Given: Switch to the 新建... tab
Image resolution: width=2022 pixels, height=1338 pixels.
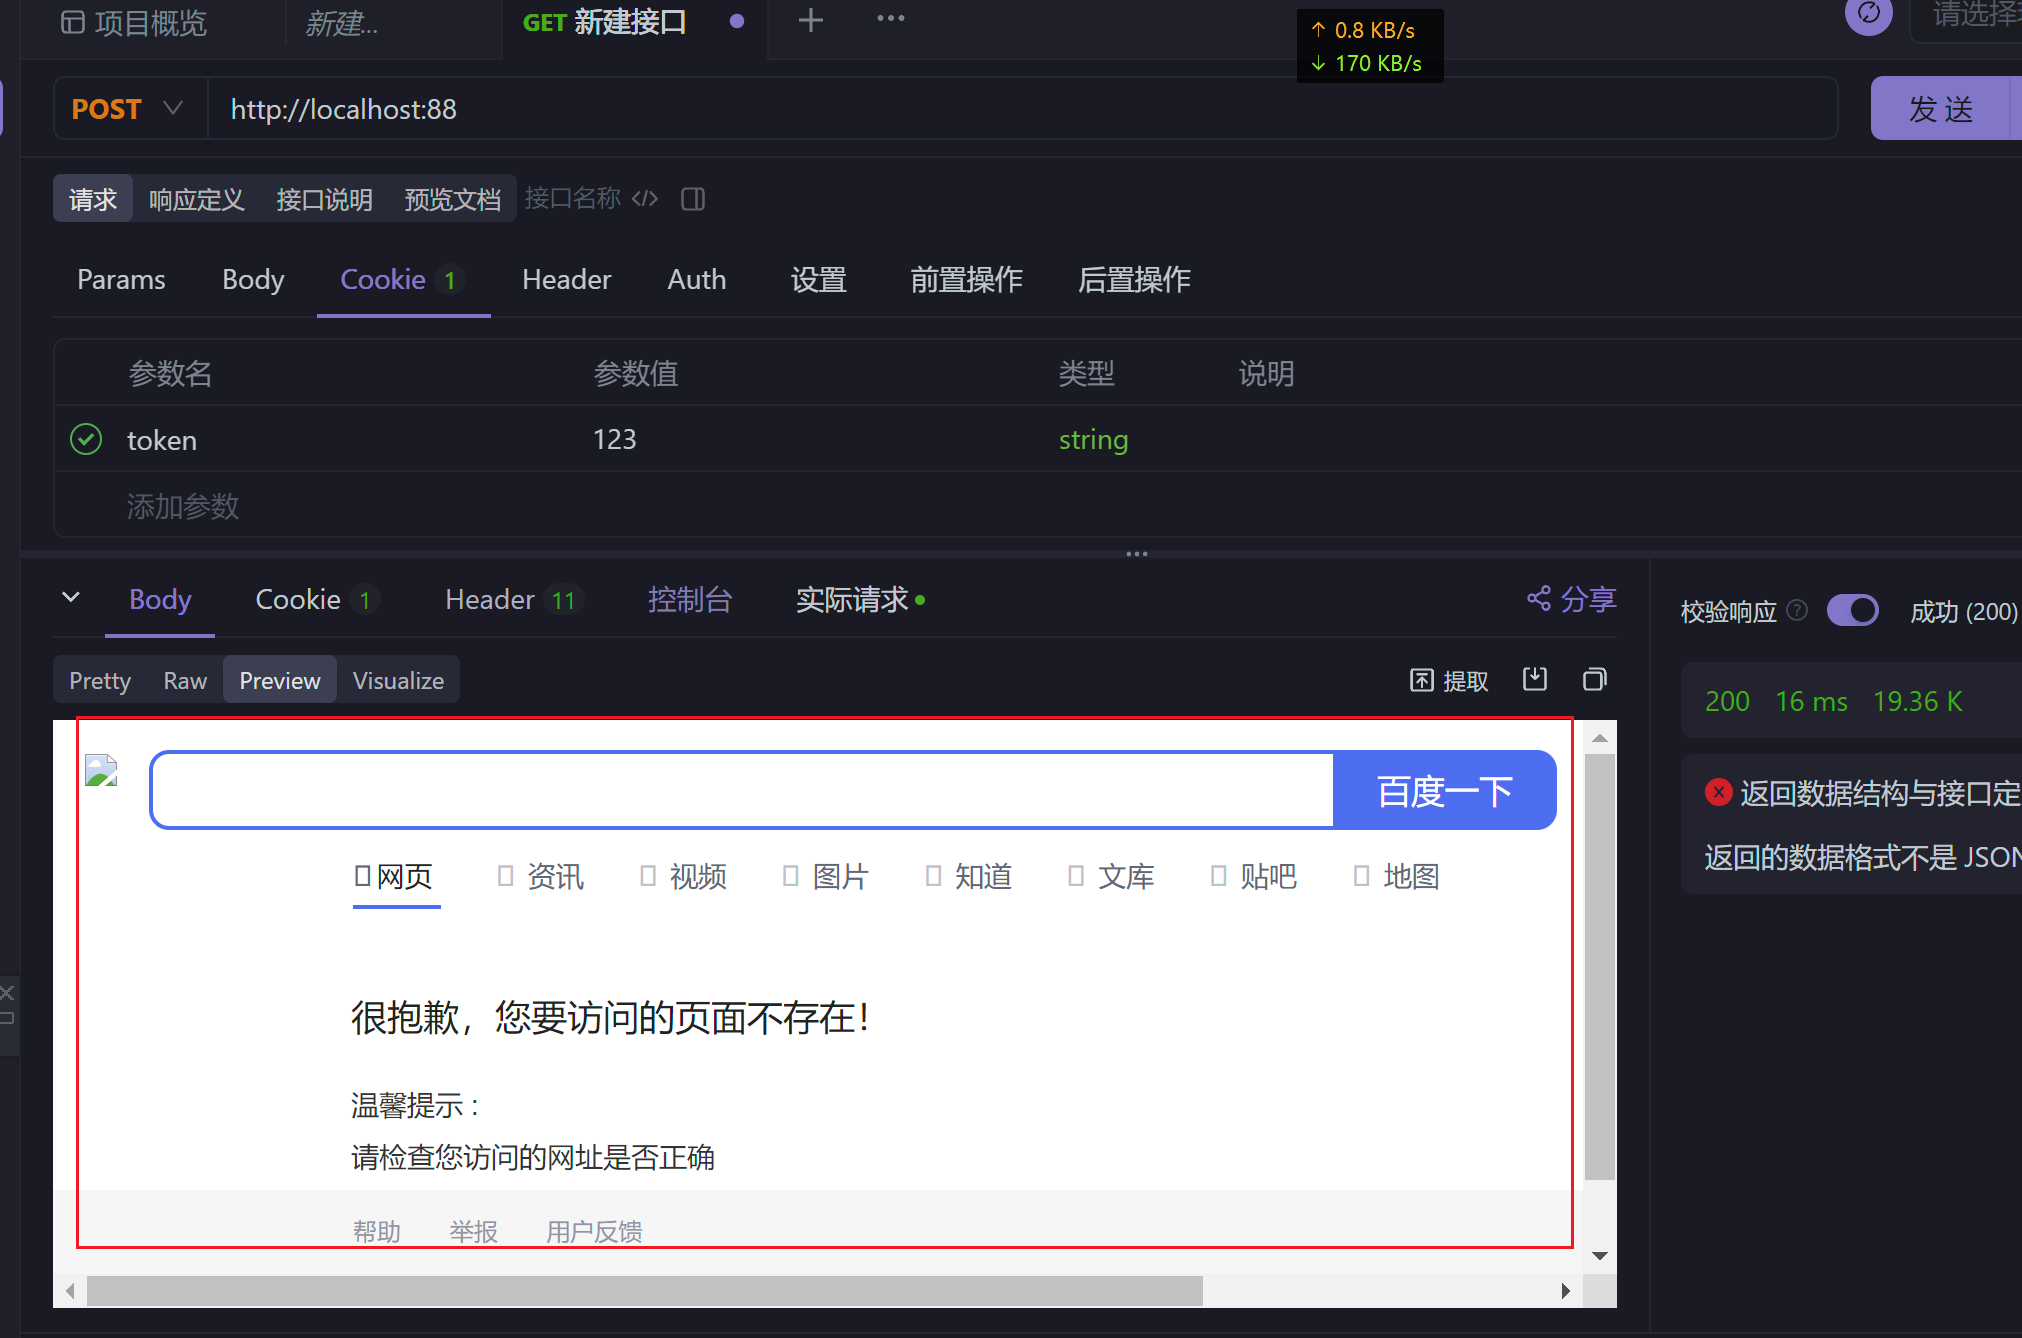Looking at the screenshot, I should [x=342, y=22].
